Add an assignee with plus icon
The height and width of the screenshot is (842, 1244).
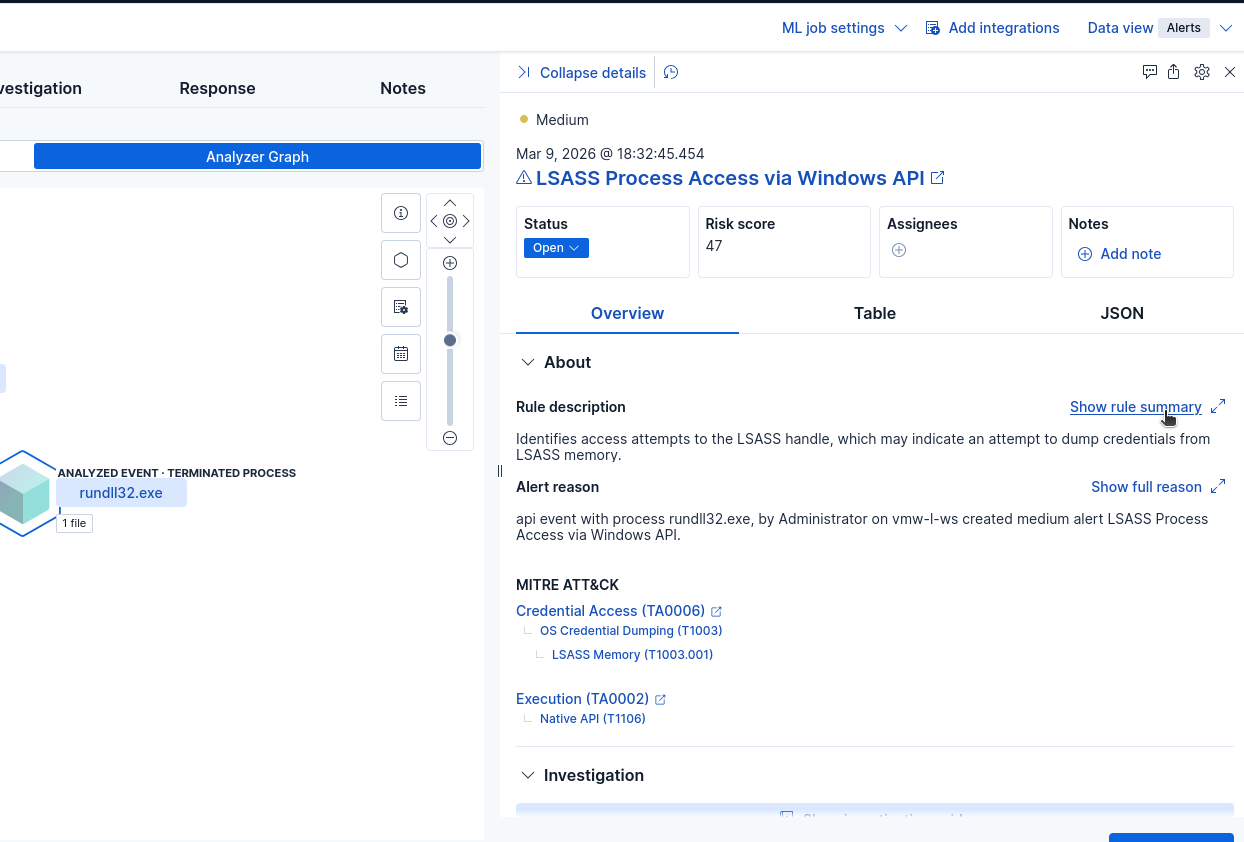898,250
